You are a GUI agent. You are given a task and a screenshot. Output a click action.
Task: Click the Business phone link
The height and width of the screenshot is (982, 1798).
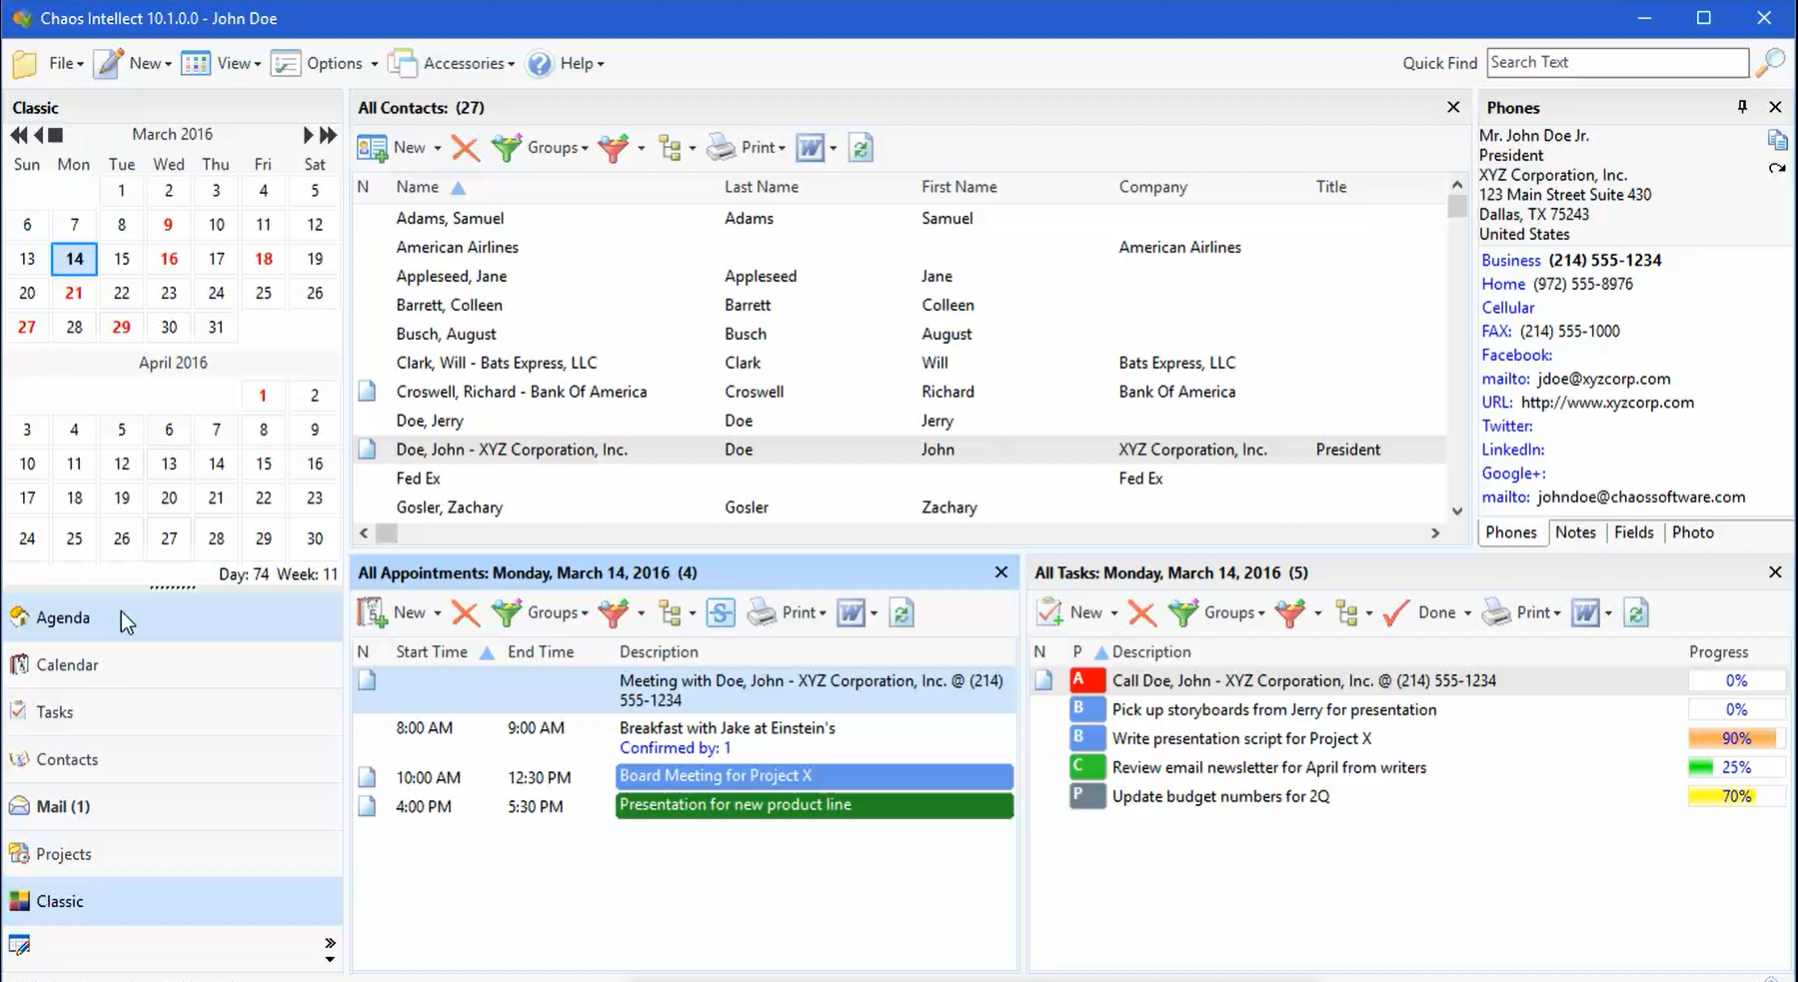pyautogui.click(x=1510, y=260)
